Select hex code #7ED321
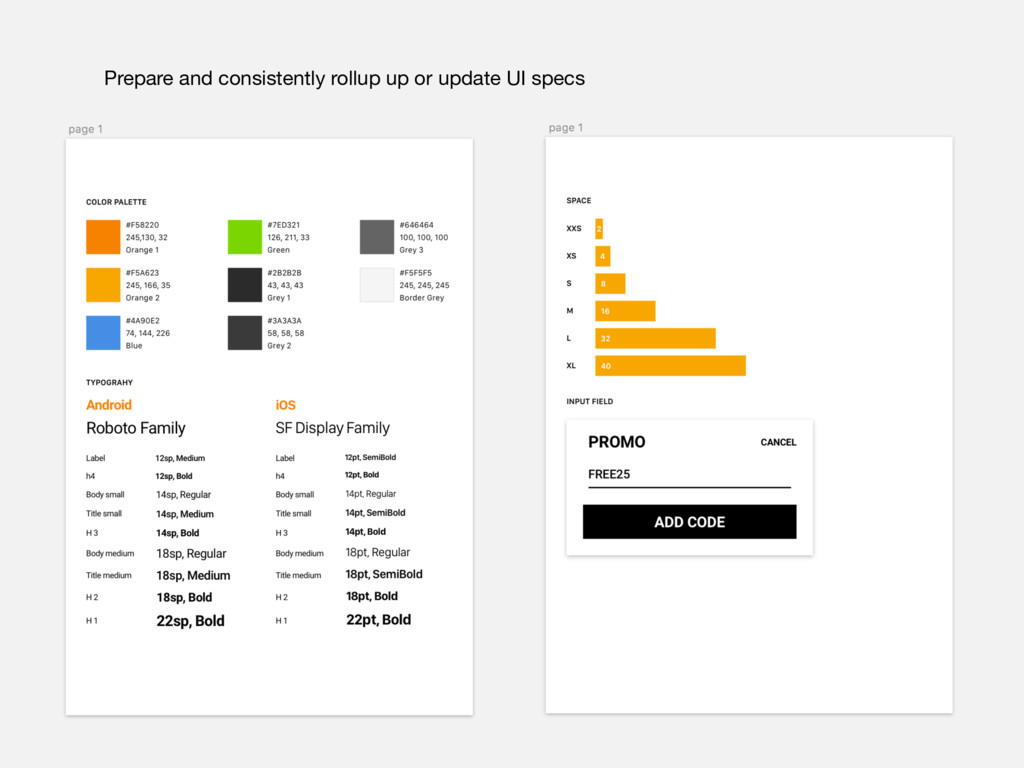Image resolution: width=1024 pixels, height=768 pixels. (283, 225)
